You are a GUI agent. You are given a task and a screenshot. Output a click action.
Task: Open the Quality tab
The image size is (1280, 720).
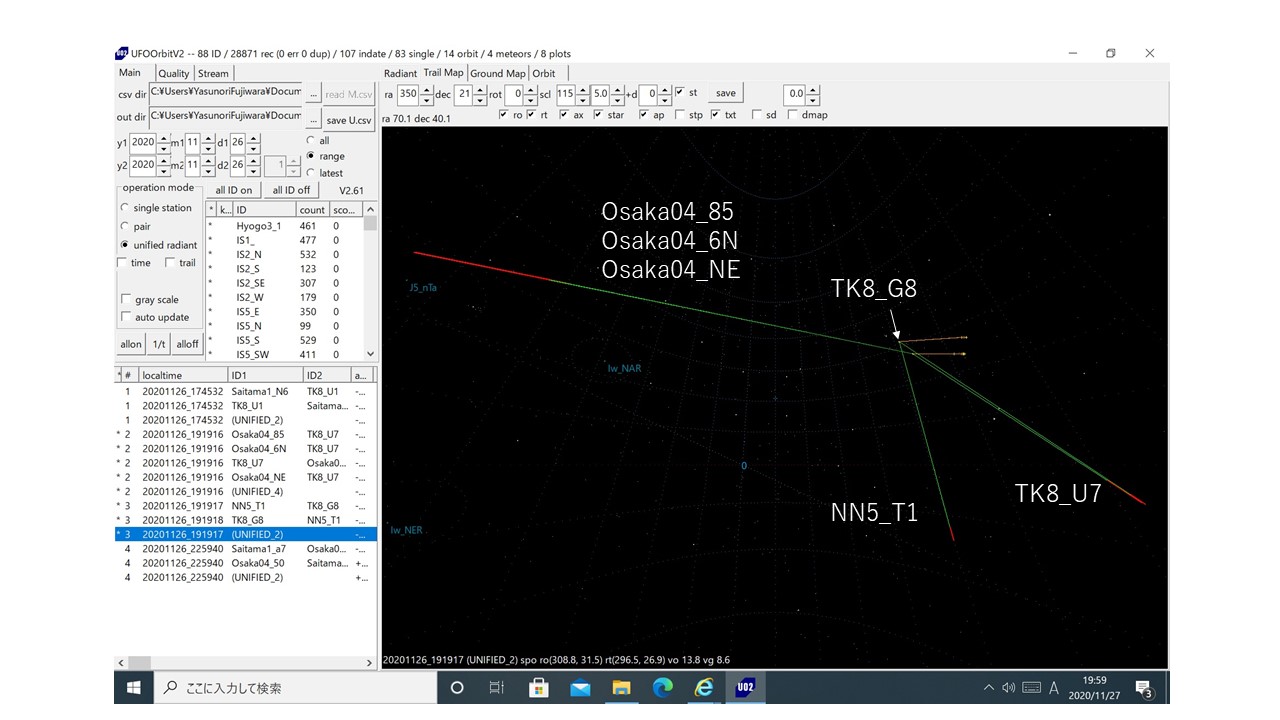173,73
